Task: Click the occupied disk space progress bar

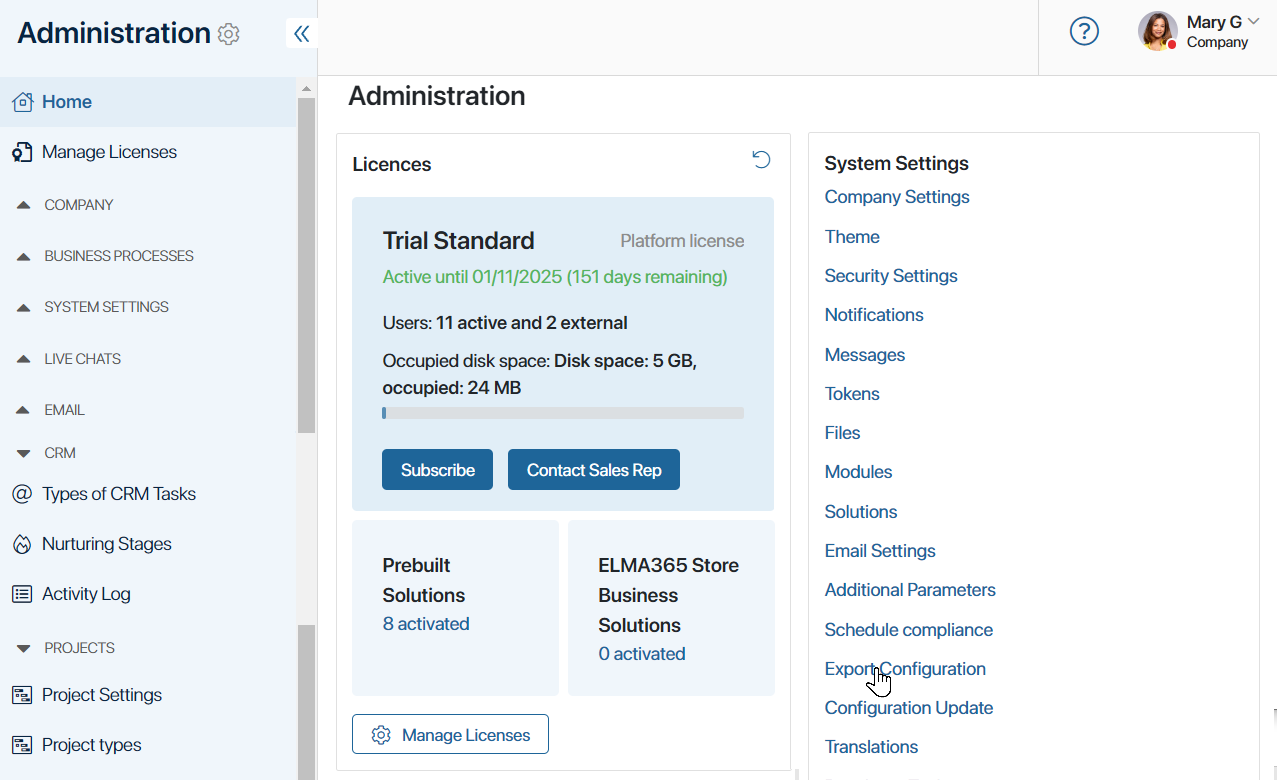Action: tap(563, 413)
